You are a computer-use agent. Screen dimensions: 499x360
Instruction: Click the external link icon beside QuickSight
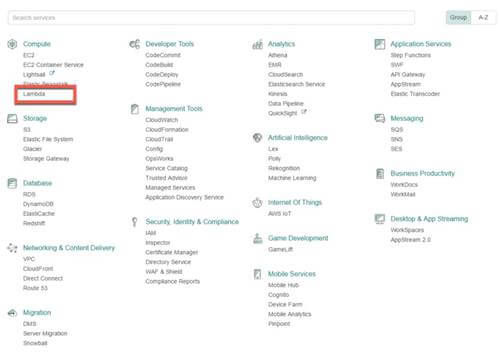304,112
